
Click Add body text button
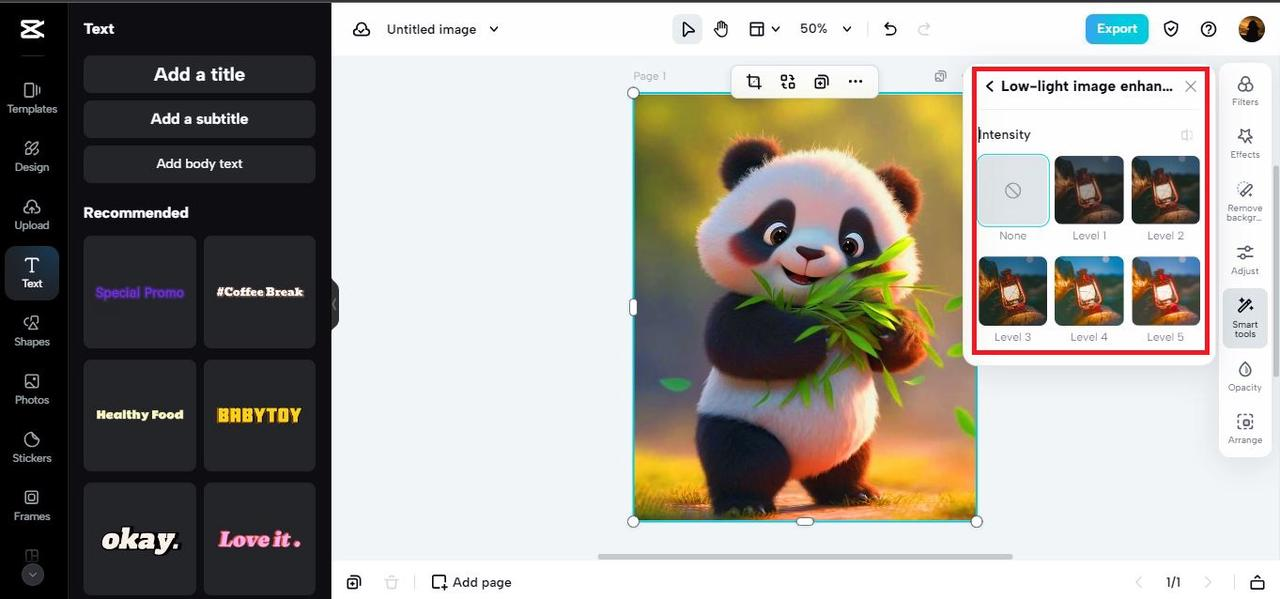point(199,164)
